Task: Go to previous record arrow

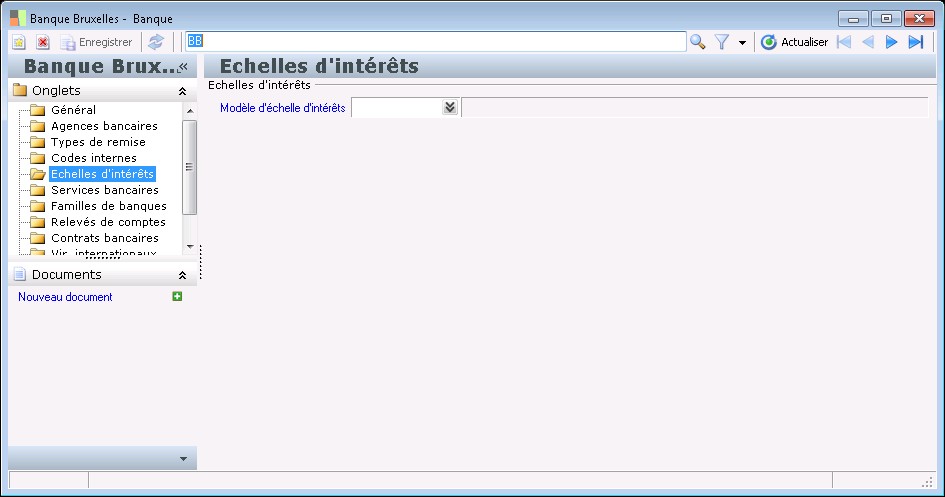Action: (868, 42)
